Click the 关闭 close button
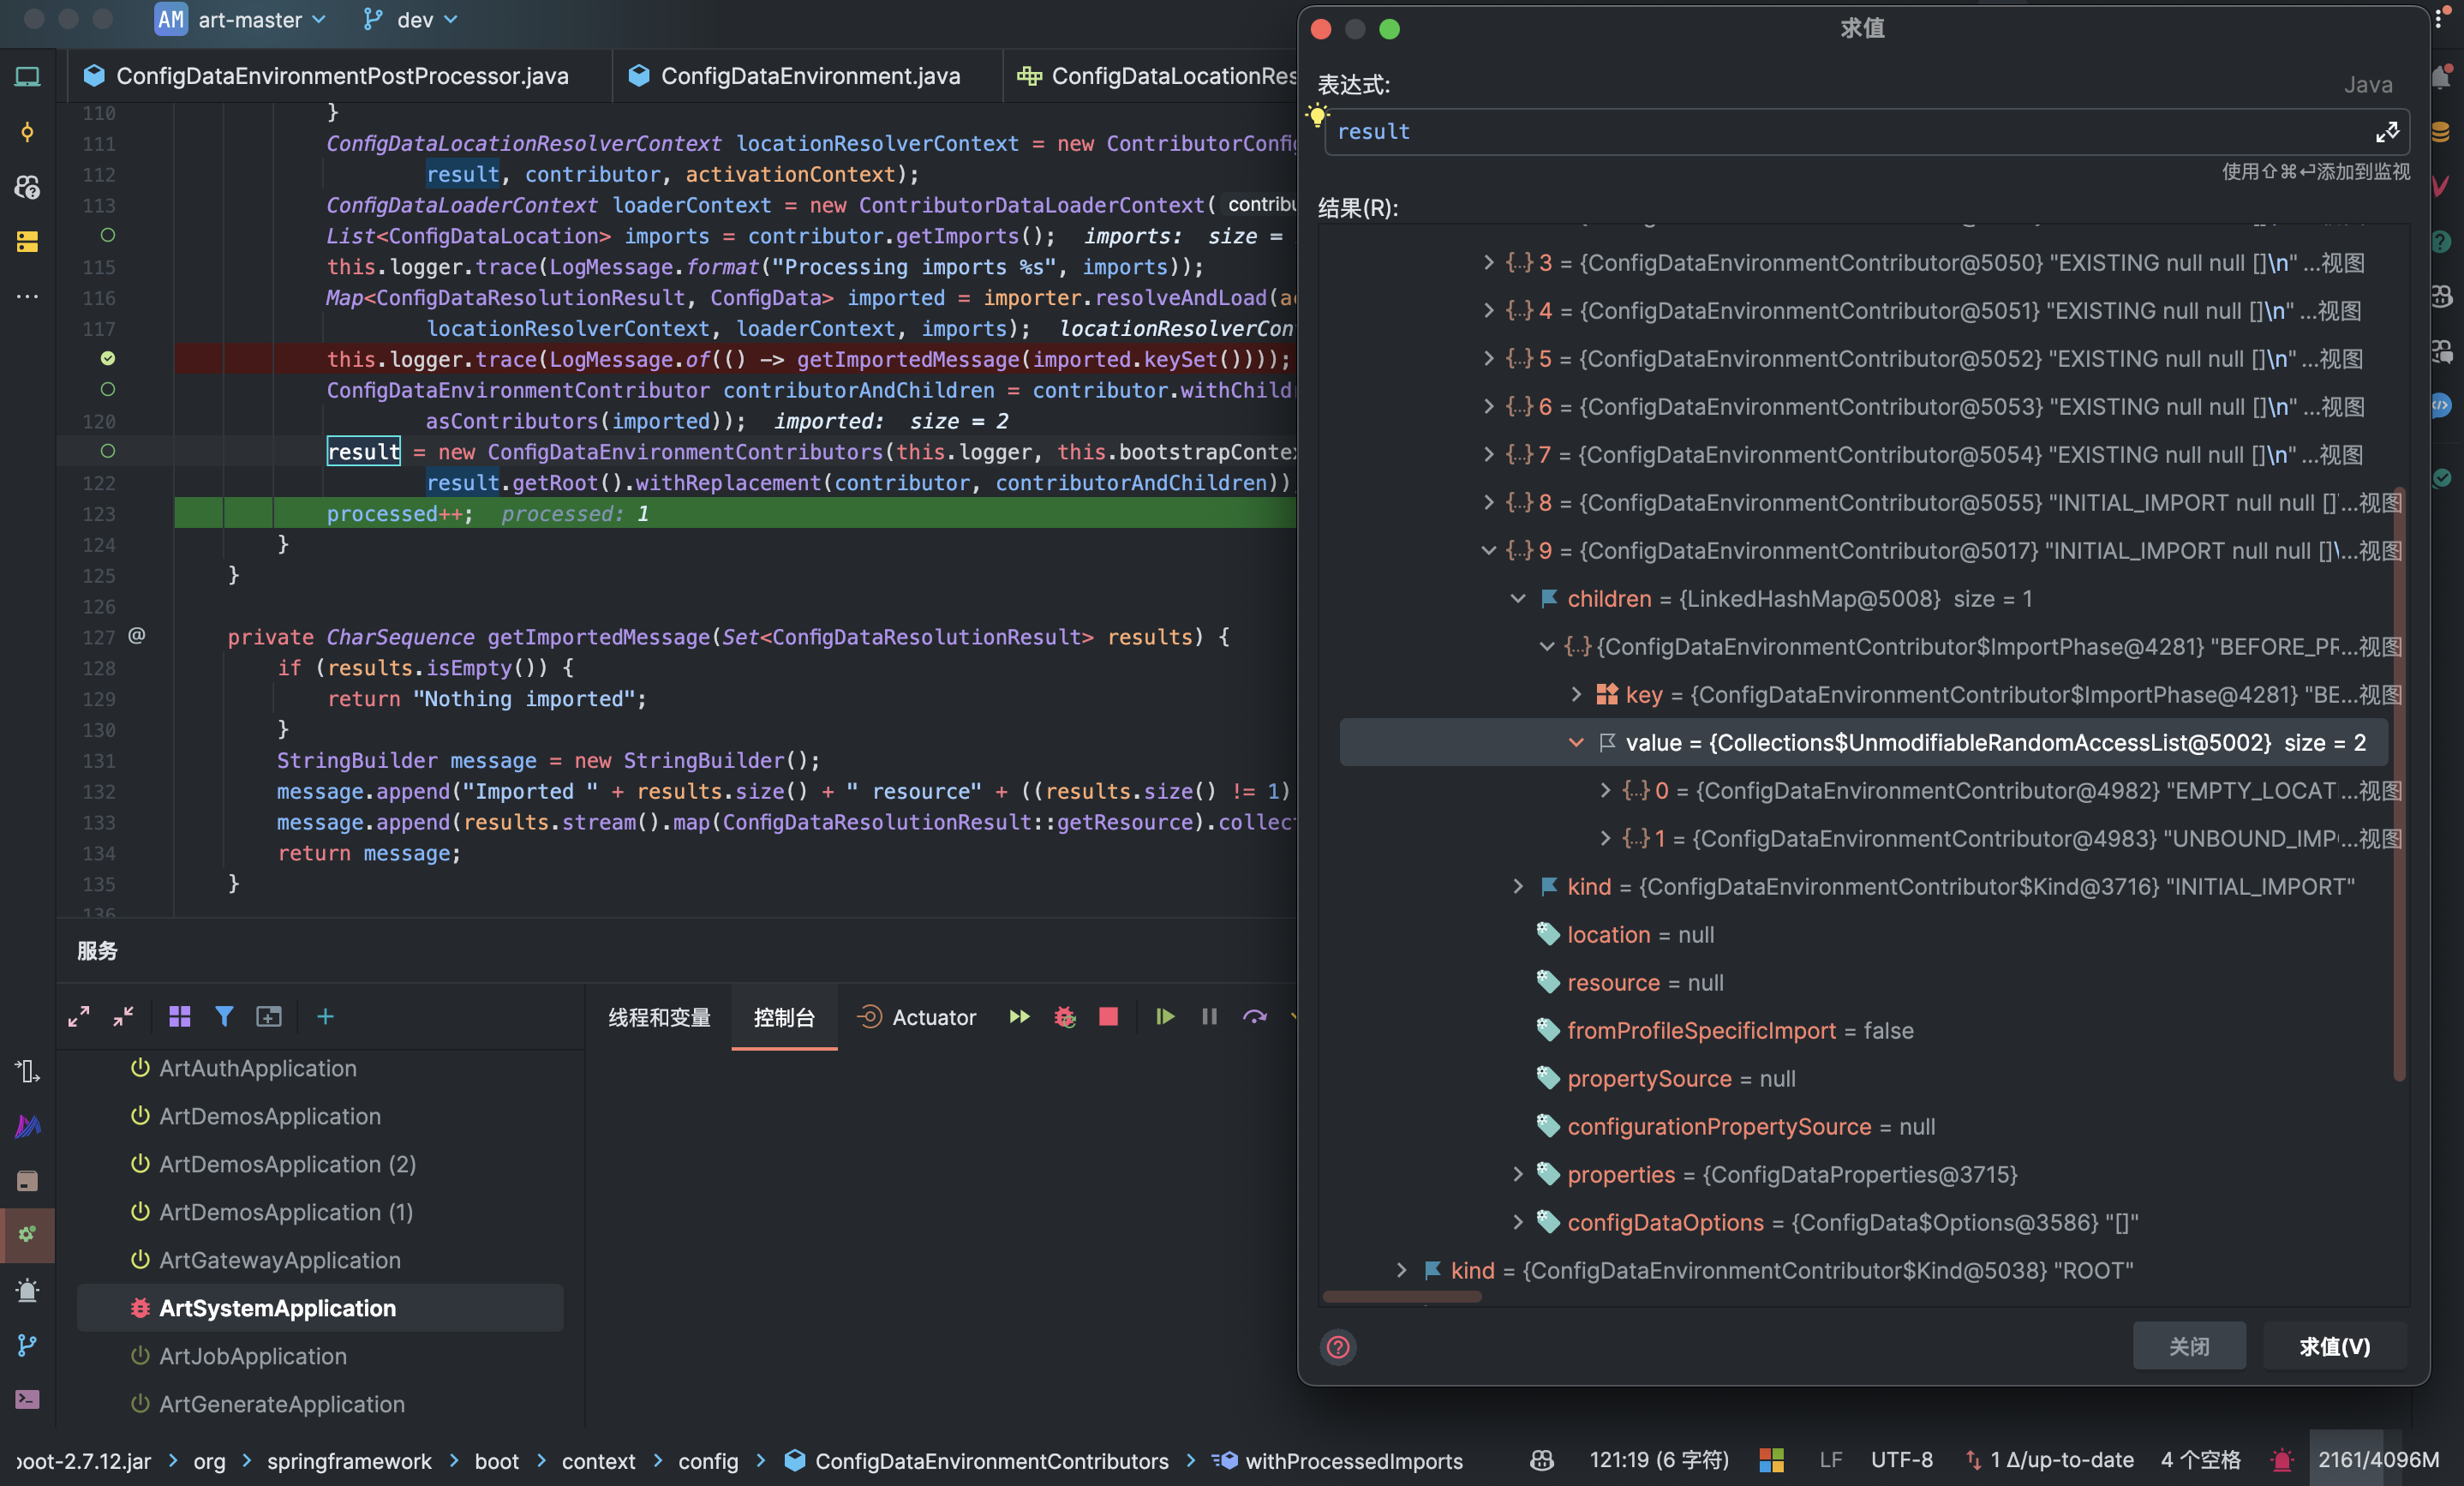 (x=2188, y=1346)
